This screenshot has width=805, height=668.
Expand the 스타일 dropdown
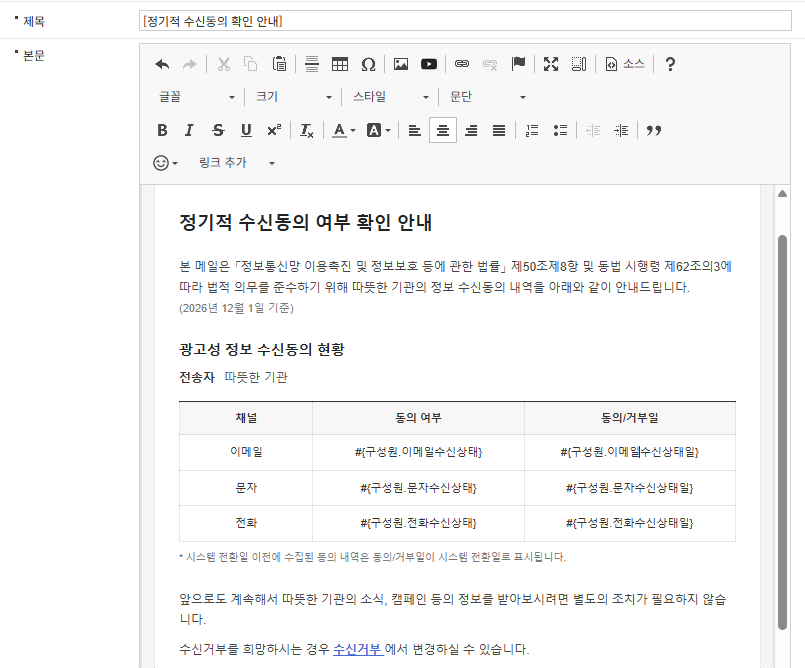tap(391, 97)
